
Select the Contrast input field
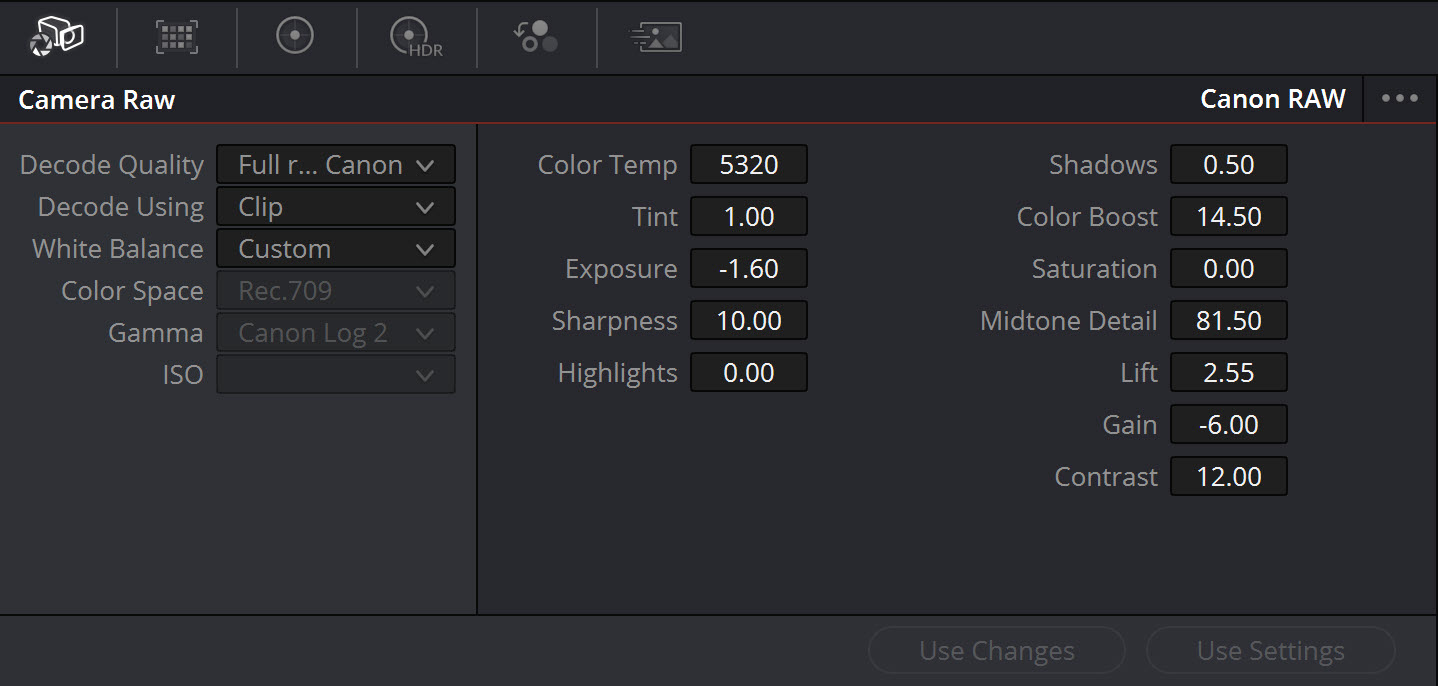pos(1228,476)
